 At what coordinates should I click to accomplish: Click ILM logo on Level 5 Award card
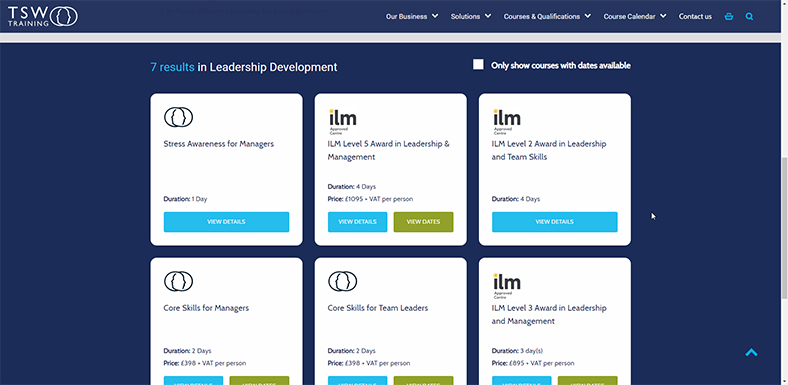click(x=342, y=122)
